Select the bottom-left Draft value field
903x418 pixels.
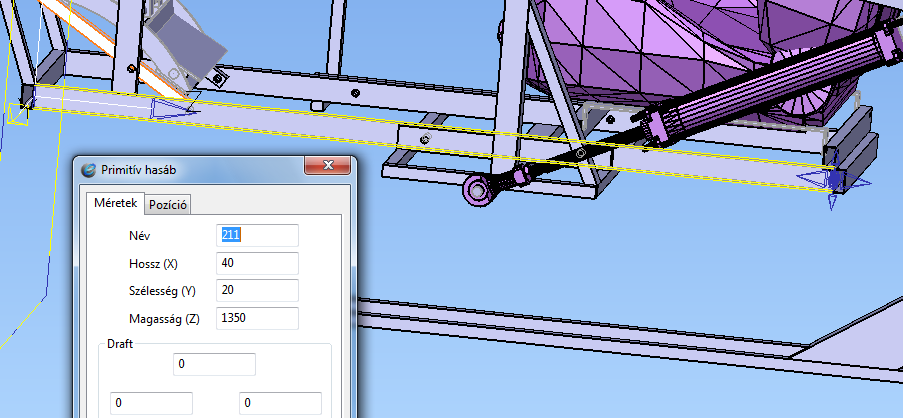pos(151,403)
